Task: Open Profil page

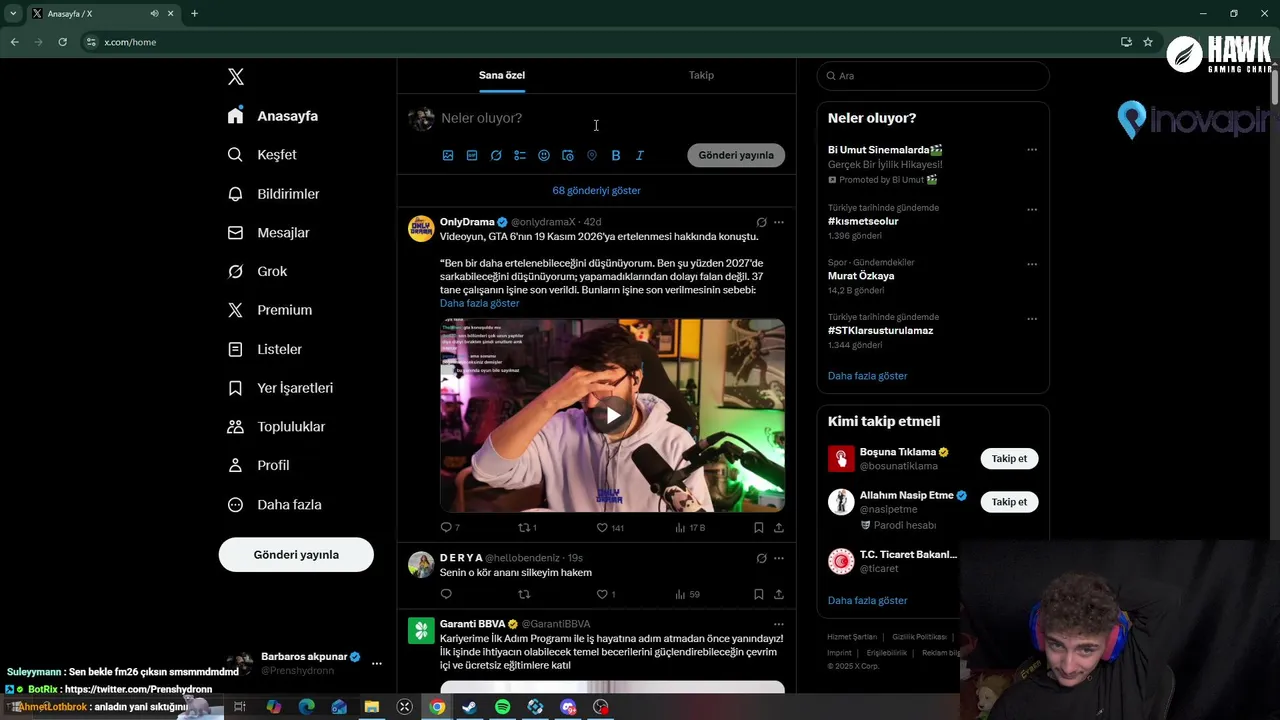Action: coord(258,466)
